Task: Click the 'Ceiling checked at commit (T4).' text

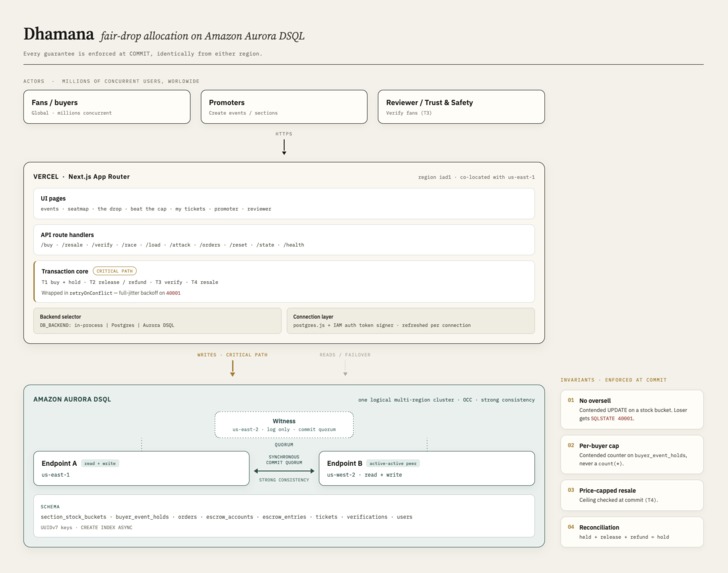Action: tap(618, 500)
